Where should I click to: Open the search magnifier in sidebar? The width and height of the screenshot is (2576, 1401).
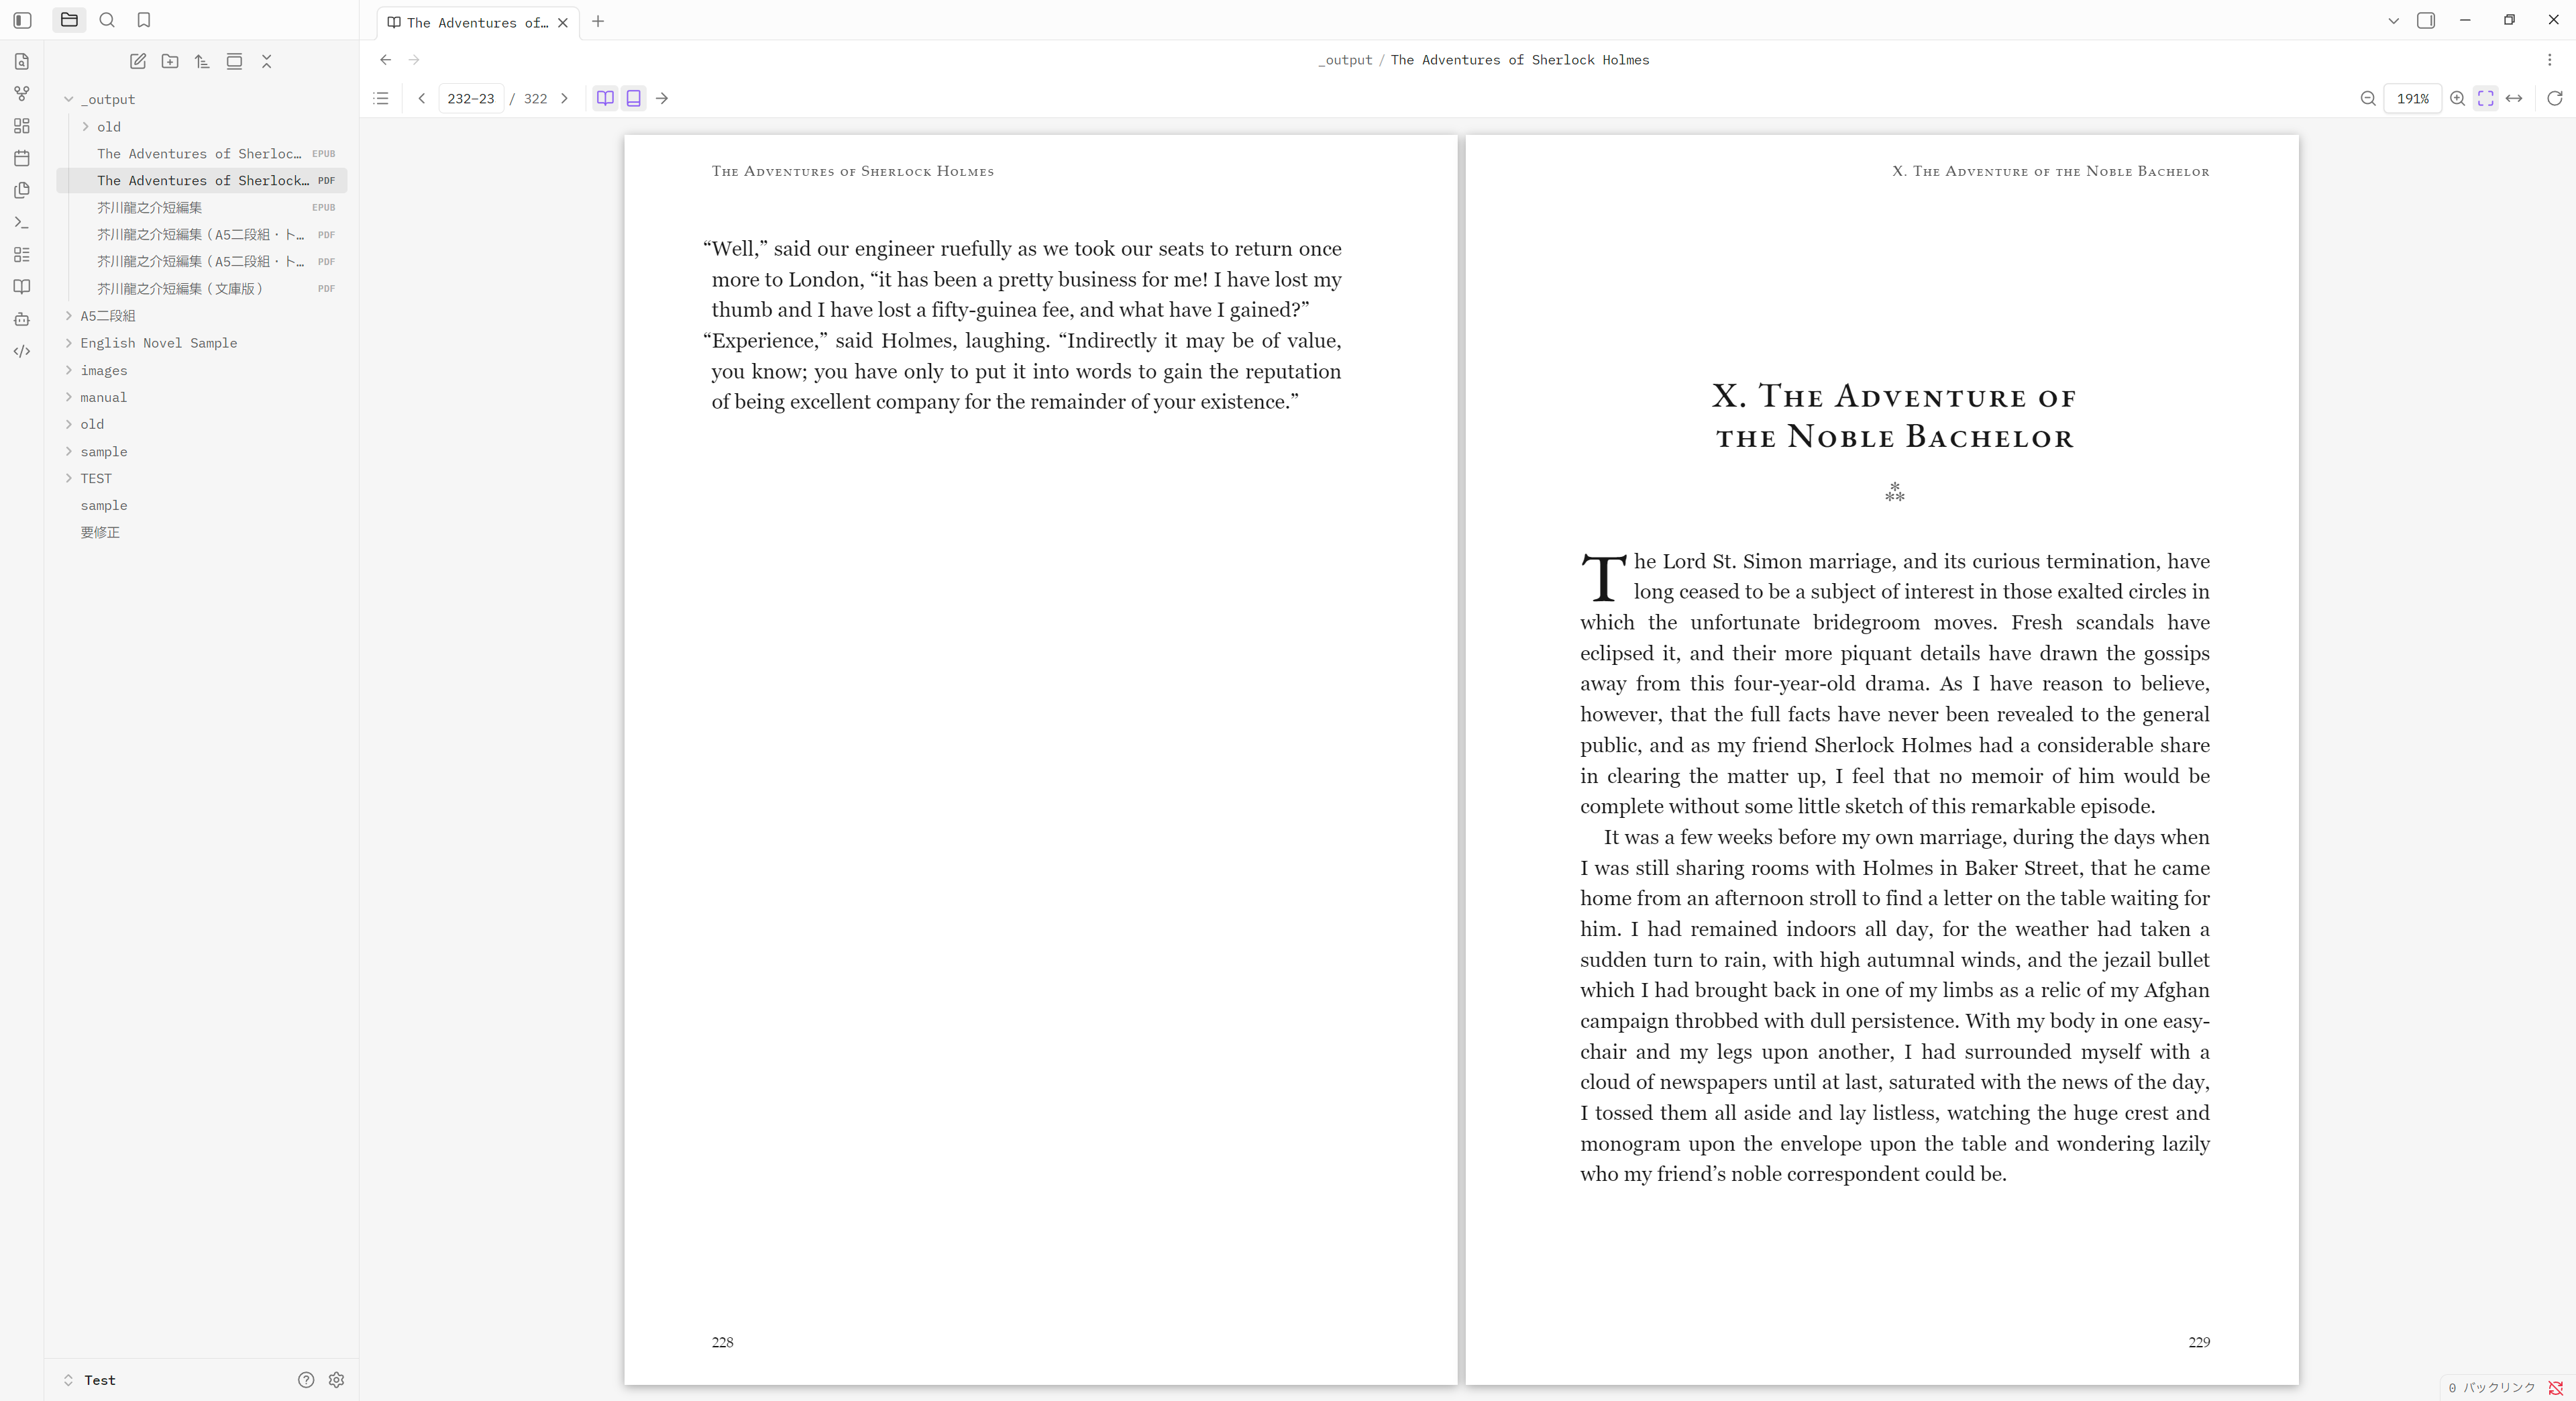click(107, 20)
